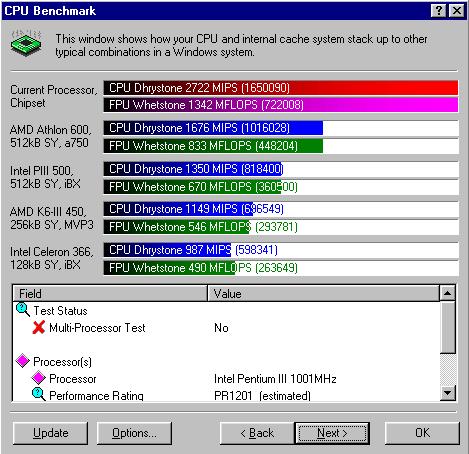Click the list scroll up arrow
The height and width of the screenshot is (454, 469).
(448, 293)
